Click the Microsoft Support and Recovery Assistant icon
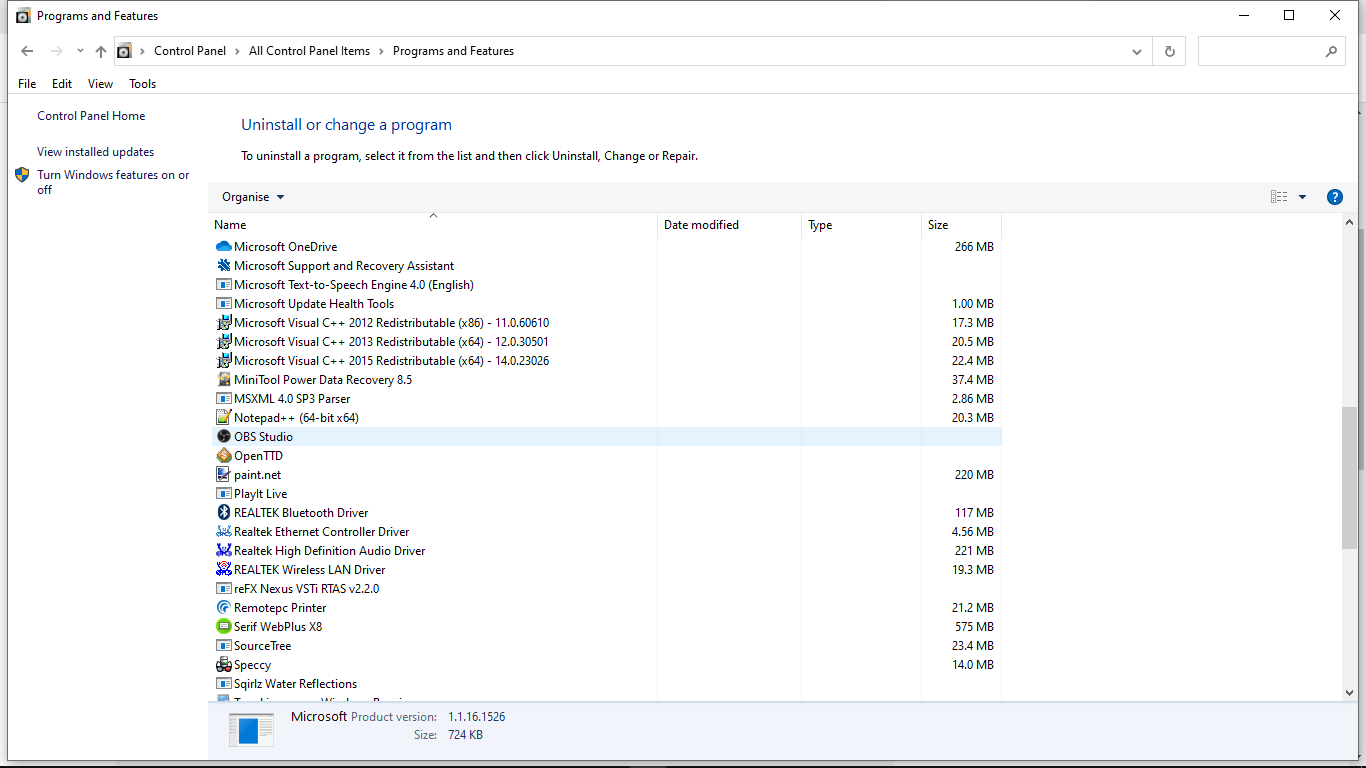This screenshot has height=768, width=1366. pyautogui.click(x=224, y=266)
